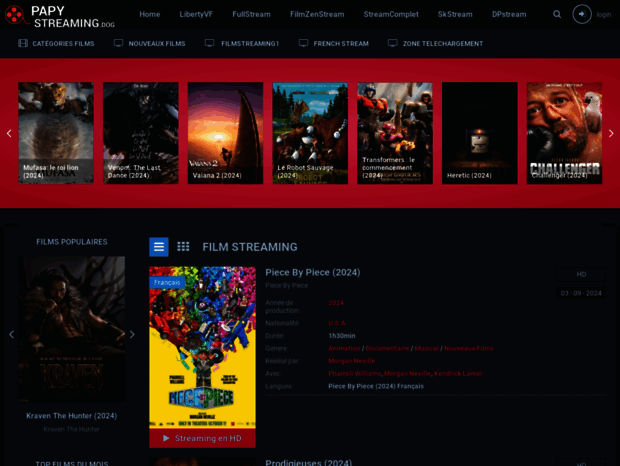
Task: Show previous film in Films Populaires
Action: tap(11, 334)
